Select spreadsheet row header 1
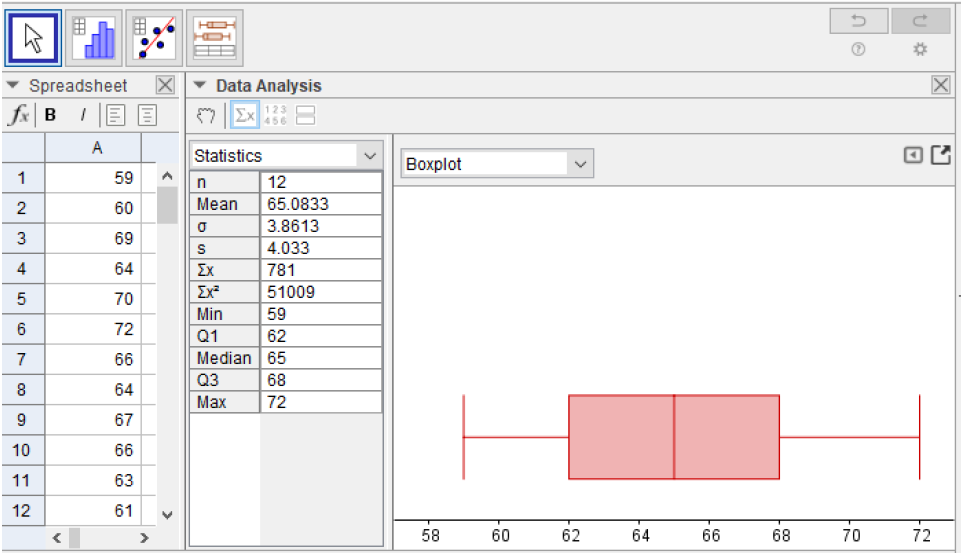Viewport: 964px width, 558px height. pyautogui.click(x=22, y=178)
